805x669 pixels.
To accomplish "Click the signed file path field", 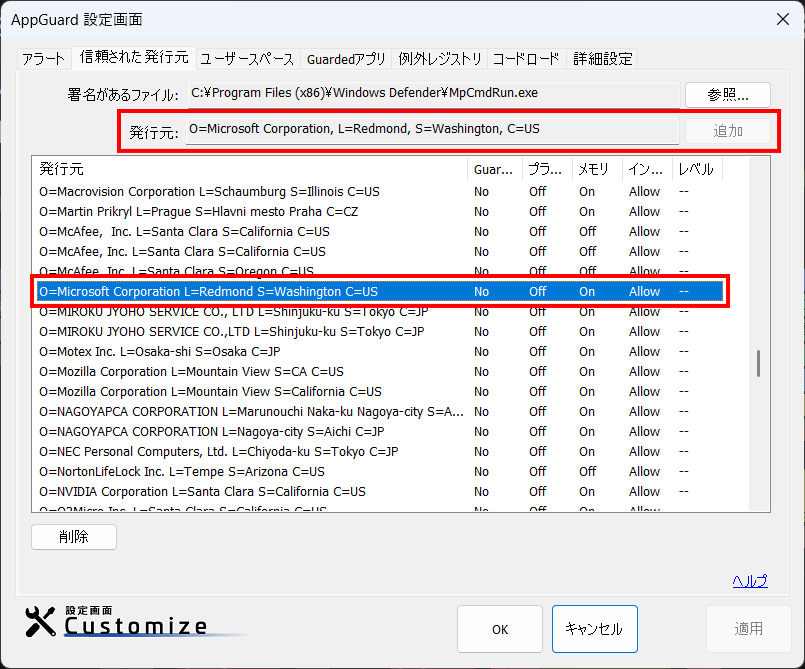I will coord(432,95).
